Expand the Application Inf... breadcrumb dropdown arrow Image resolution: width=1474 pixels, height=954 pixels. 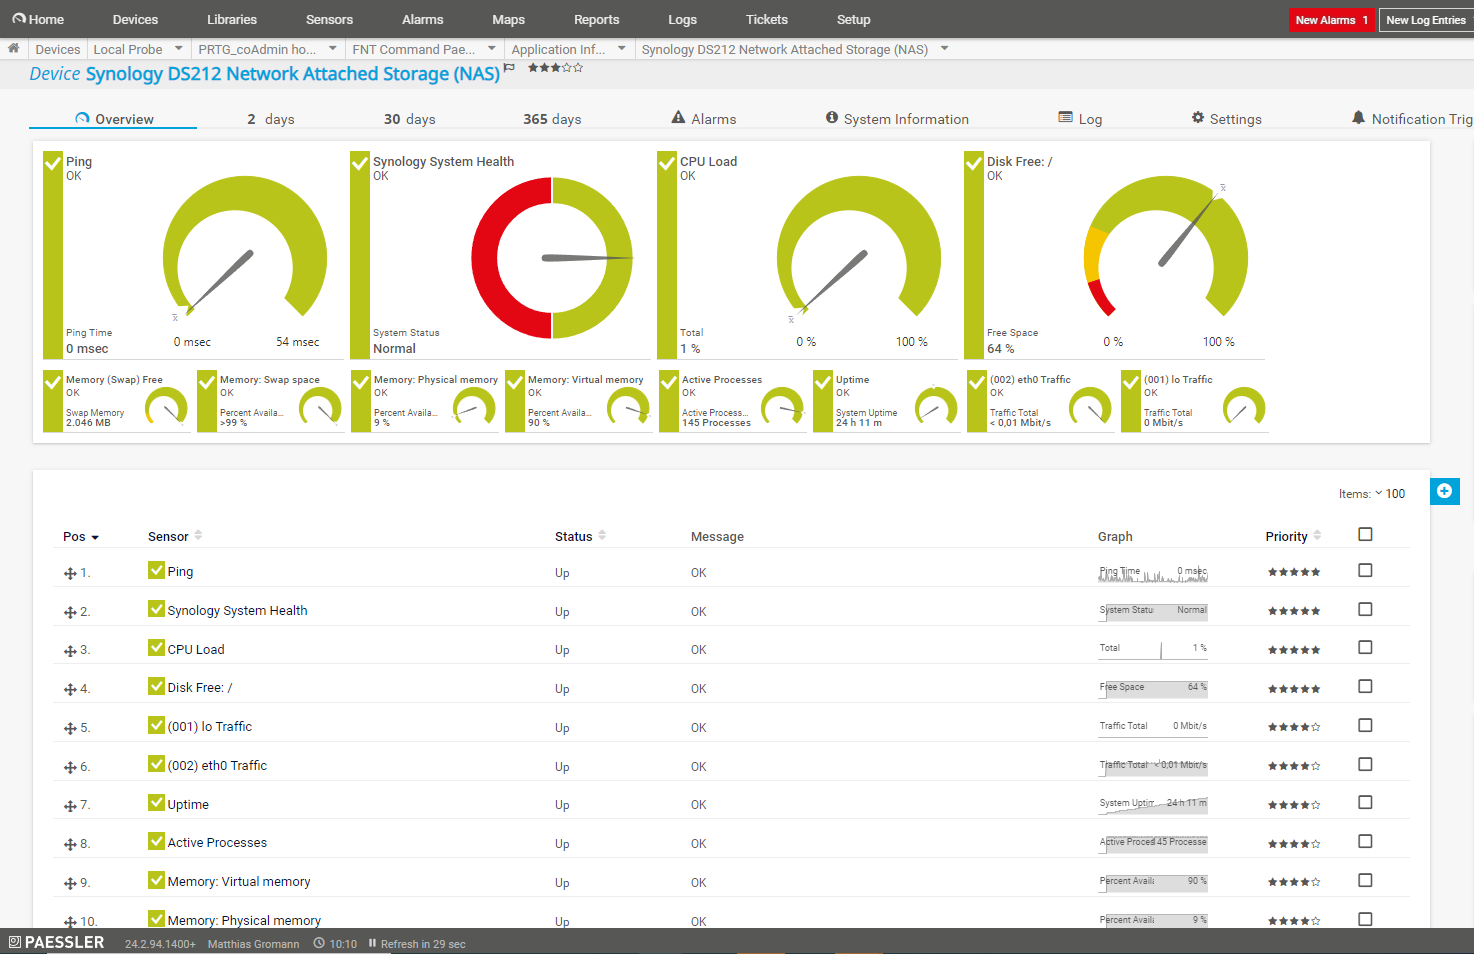click(622, 48)
